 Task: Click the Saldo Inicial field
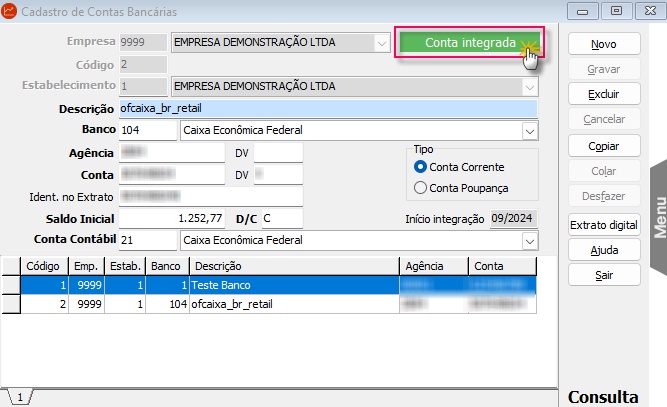pyautogui.click(x=174, y=218)
